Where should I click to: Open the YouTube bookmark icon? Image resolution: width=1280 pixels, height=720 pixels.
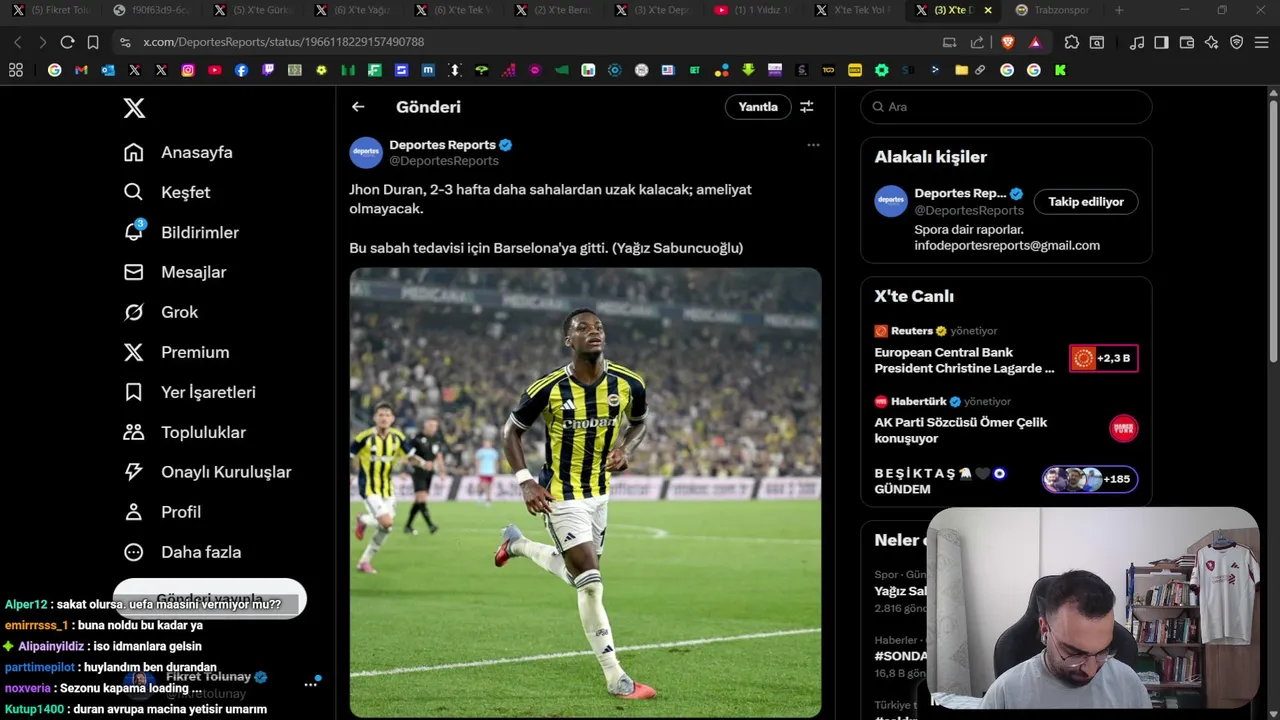(215, 70)
